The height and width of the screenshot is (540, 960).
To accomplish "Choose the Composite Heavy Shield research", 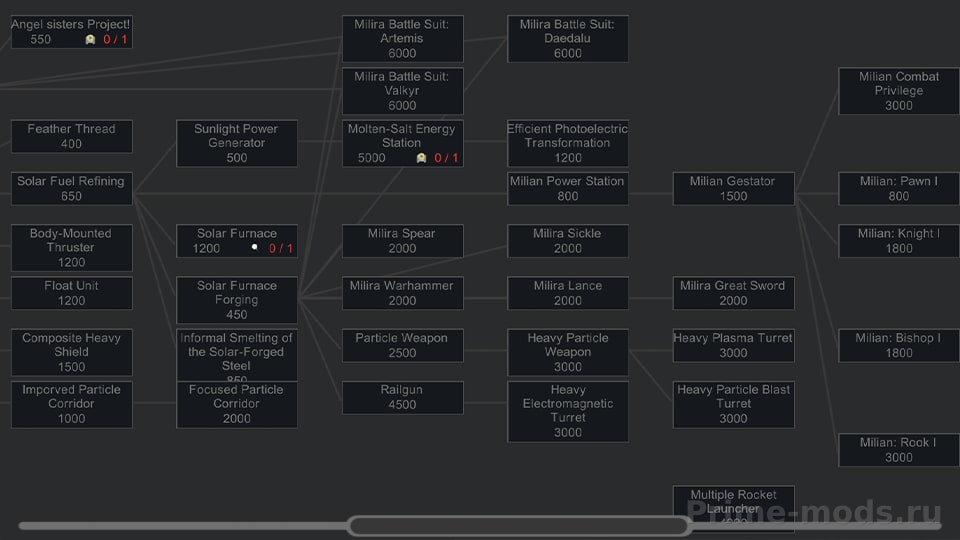I will [72, 352].
